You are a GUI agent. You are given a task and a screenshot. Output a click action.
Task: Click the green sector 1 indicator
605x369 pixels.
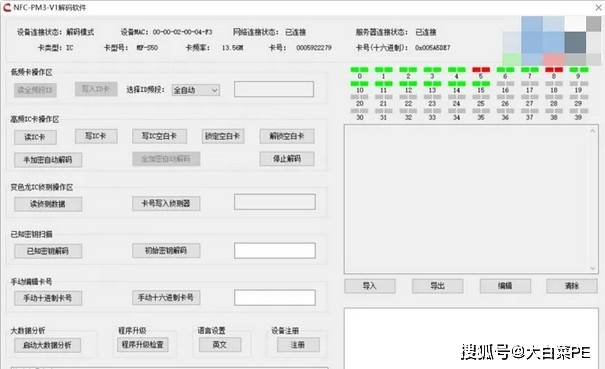(x=384, y=69)
